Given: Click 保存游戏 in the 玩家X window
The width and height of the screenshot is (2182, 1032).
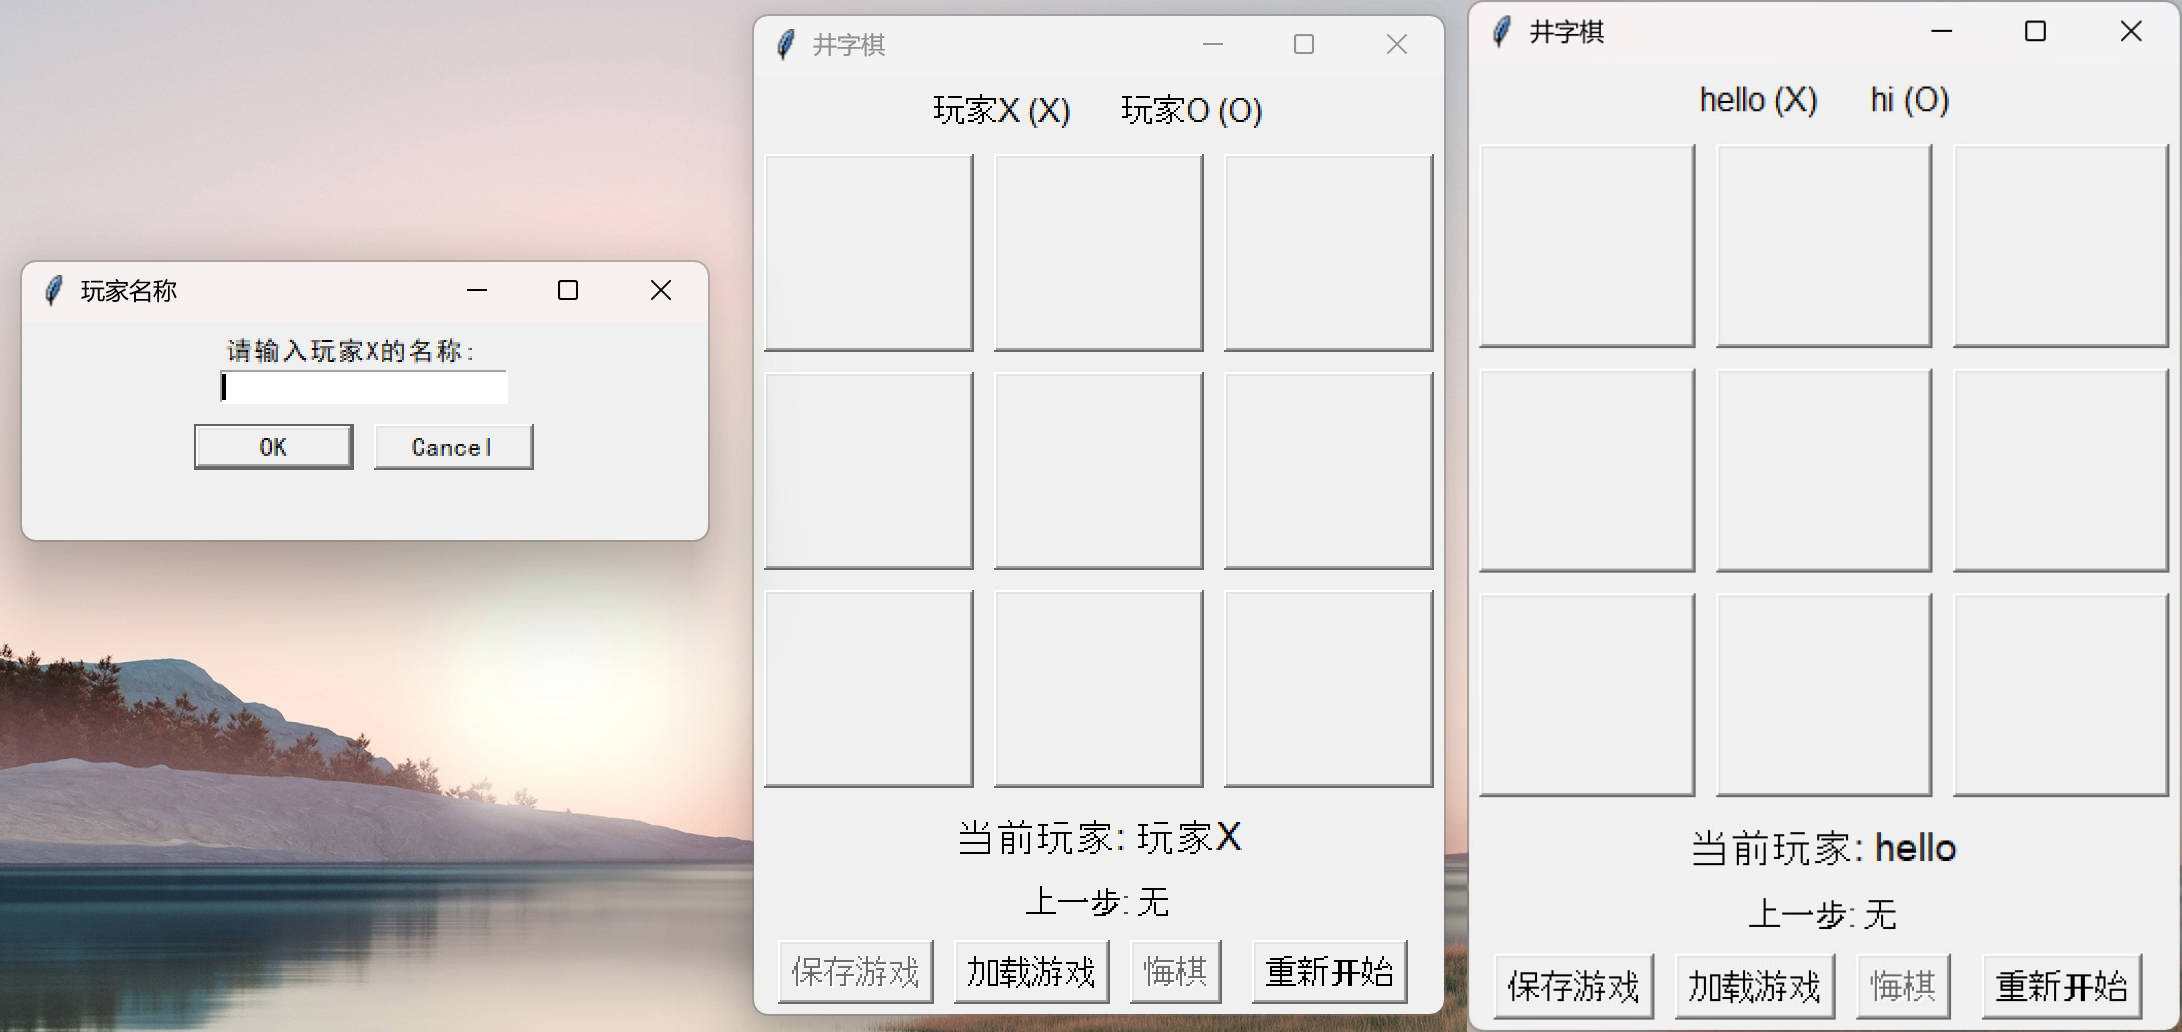Looking at the screenshot, I should pyautogui.click(x=856, y=971).
